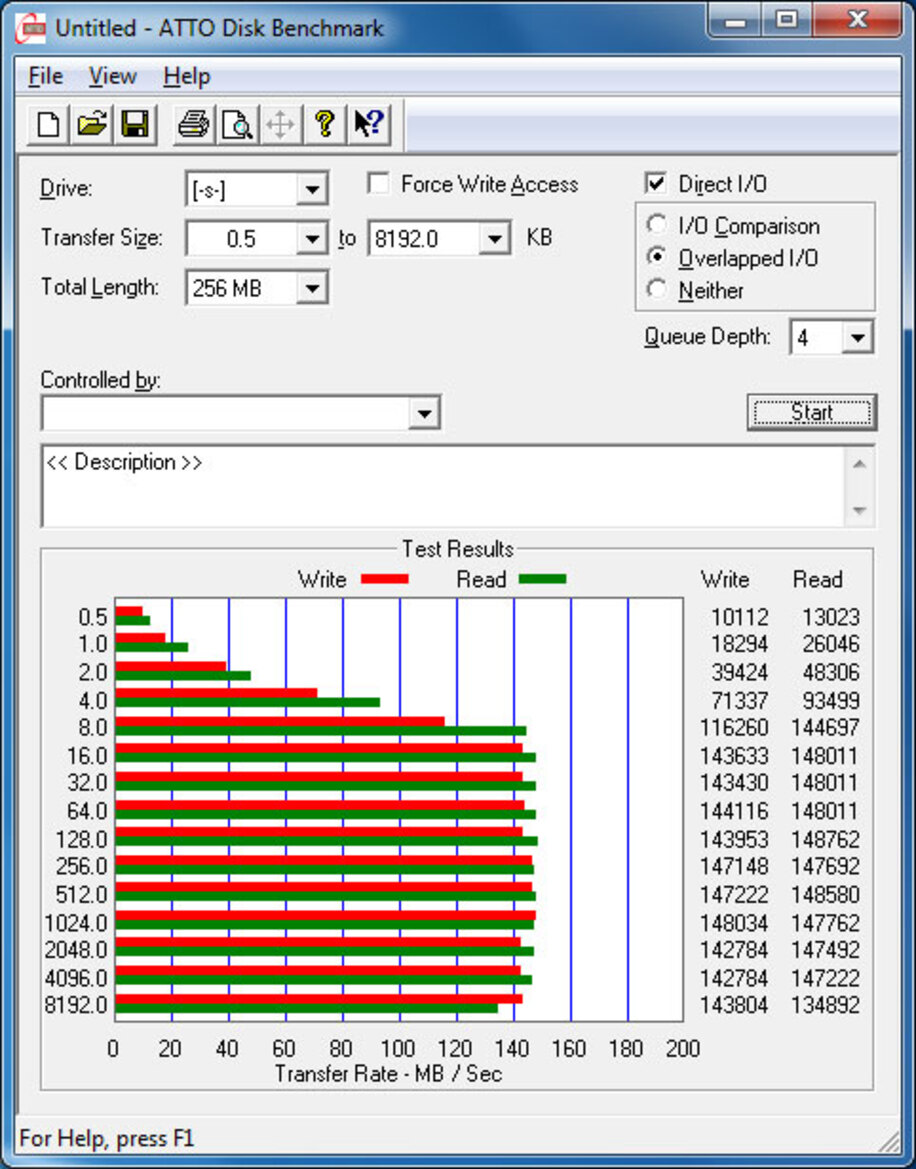This screenshot has height=1169, width=916.
Task: Open the File menu
Action: [45, 76]
